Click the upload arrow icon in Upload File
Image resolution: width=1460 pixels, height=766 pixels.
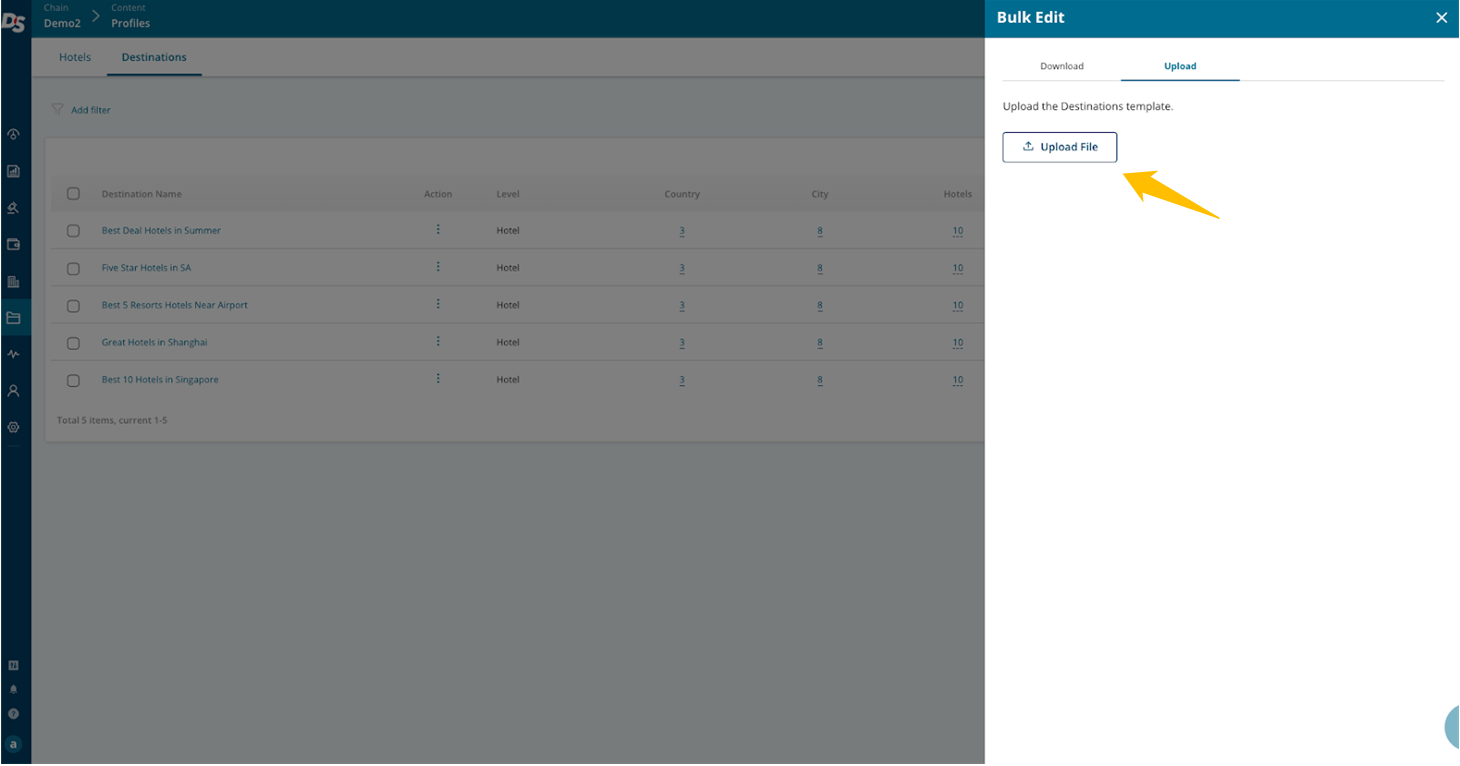pos(1028,146)
